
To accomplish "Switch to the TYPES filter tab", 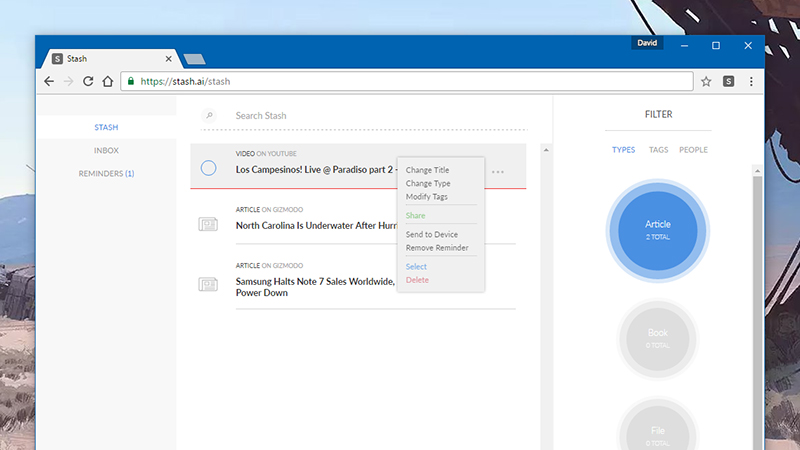I will point(623,149).
